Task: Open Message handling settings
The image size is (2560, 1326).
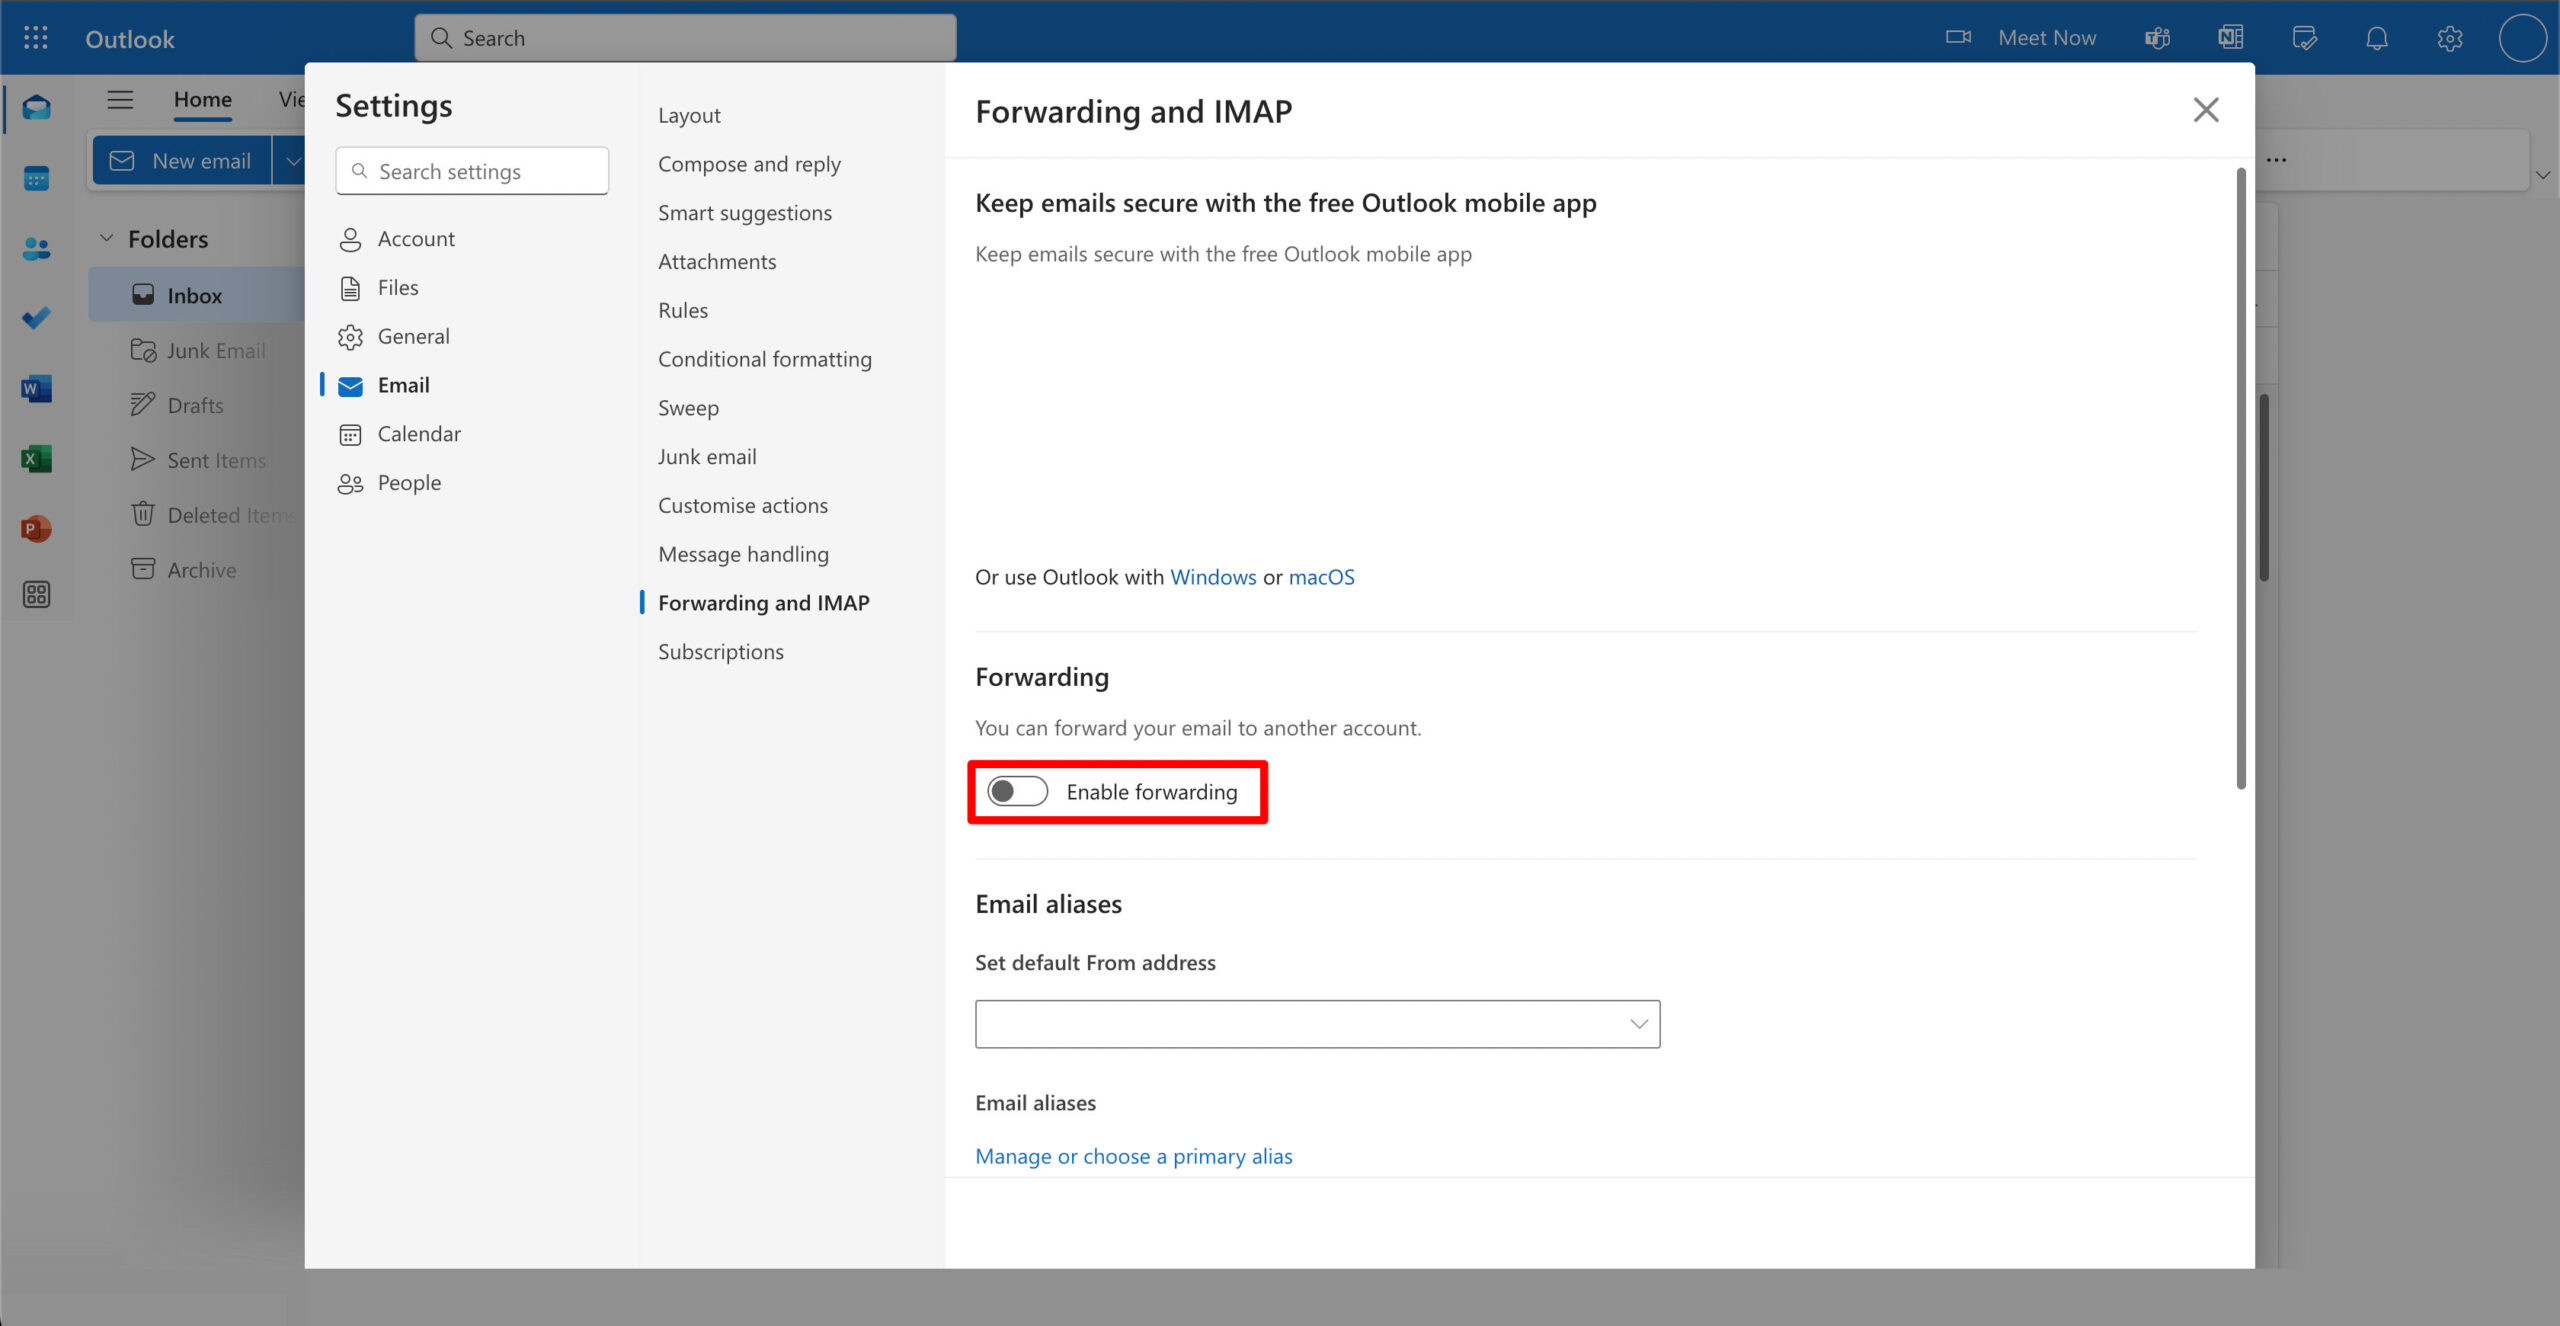Action: (x=743, y=554)
